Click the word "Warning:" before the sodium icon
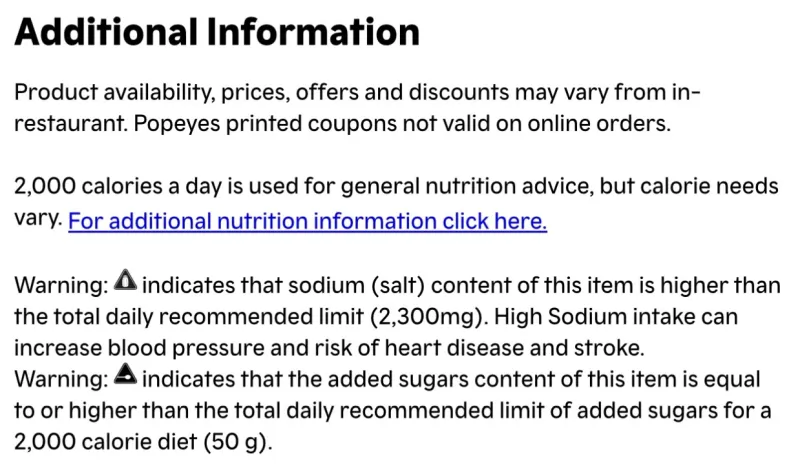 (x=60, y=285)
